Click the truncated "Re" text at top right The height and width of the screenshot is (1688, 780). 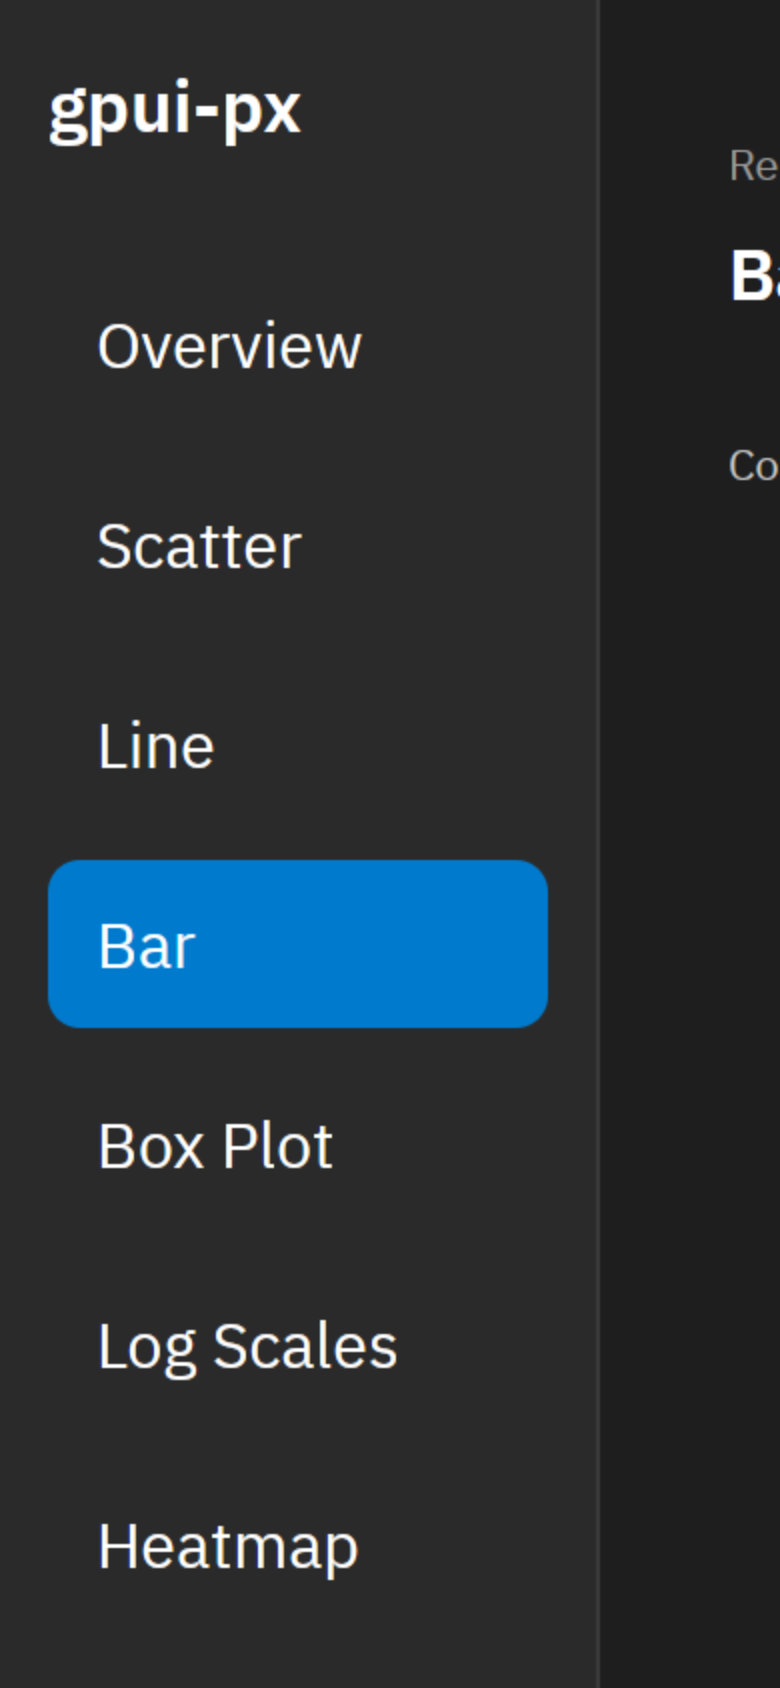(754, 165)
